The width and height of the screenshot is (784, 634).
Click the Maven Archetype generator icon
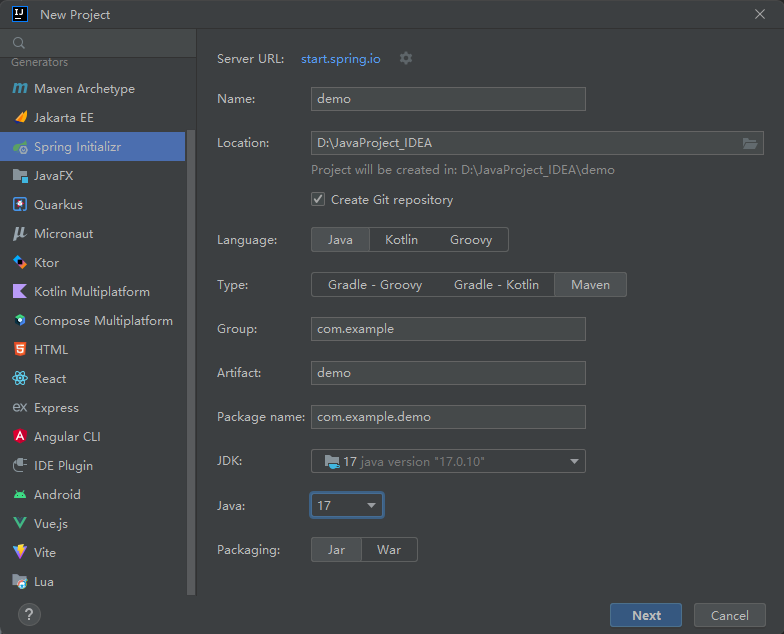click(x=20, y=88)
